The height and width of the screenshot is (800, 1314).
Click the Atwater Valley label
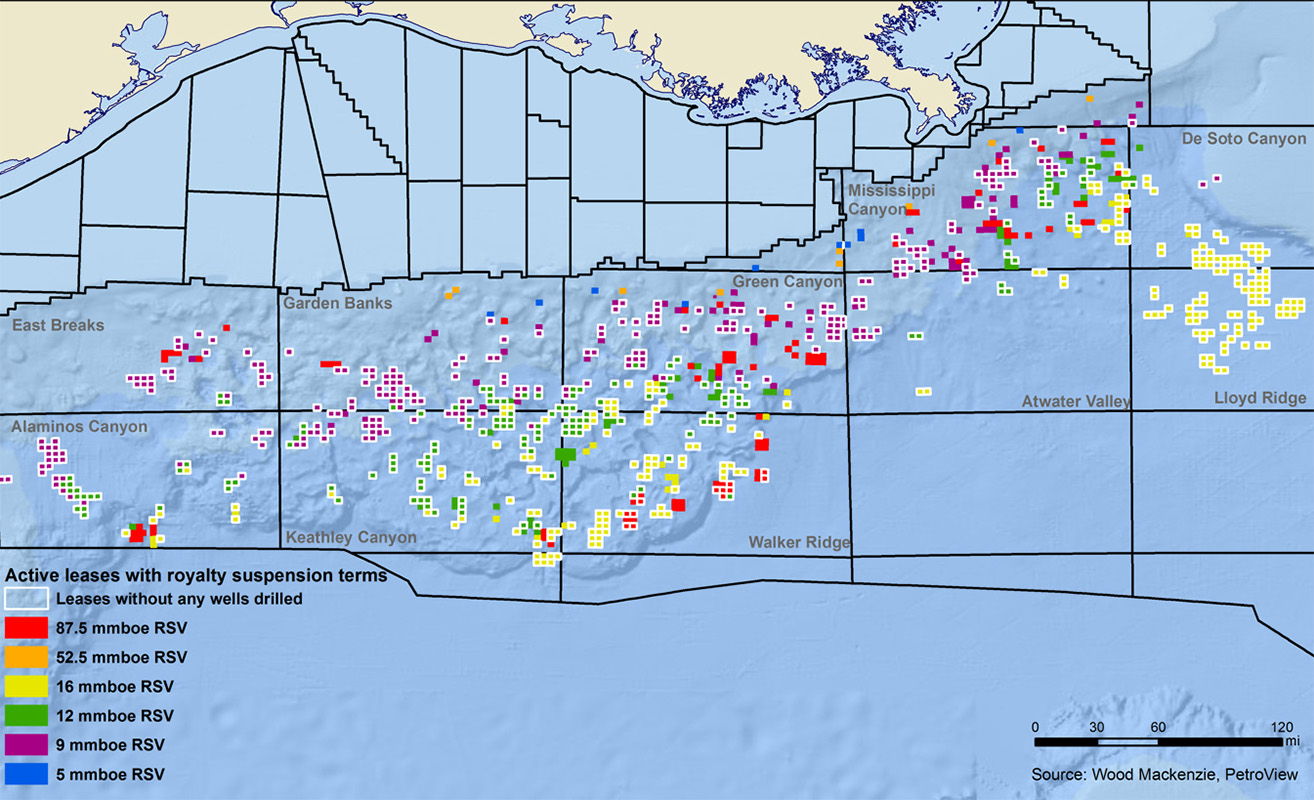(1075, 401)
